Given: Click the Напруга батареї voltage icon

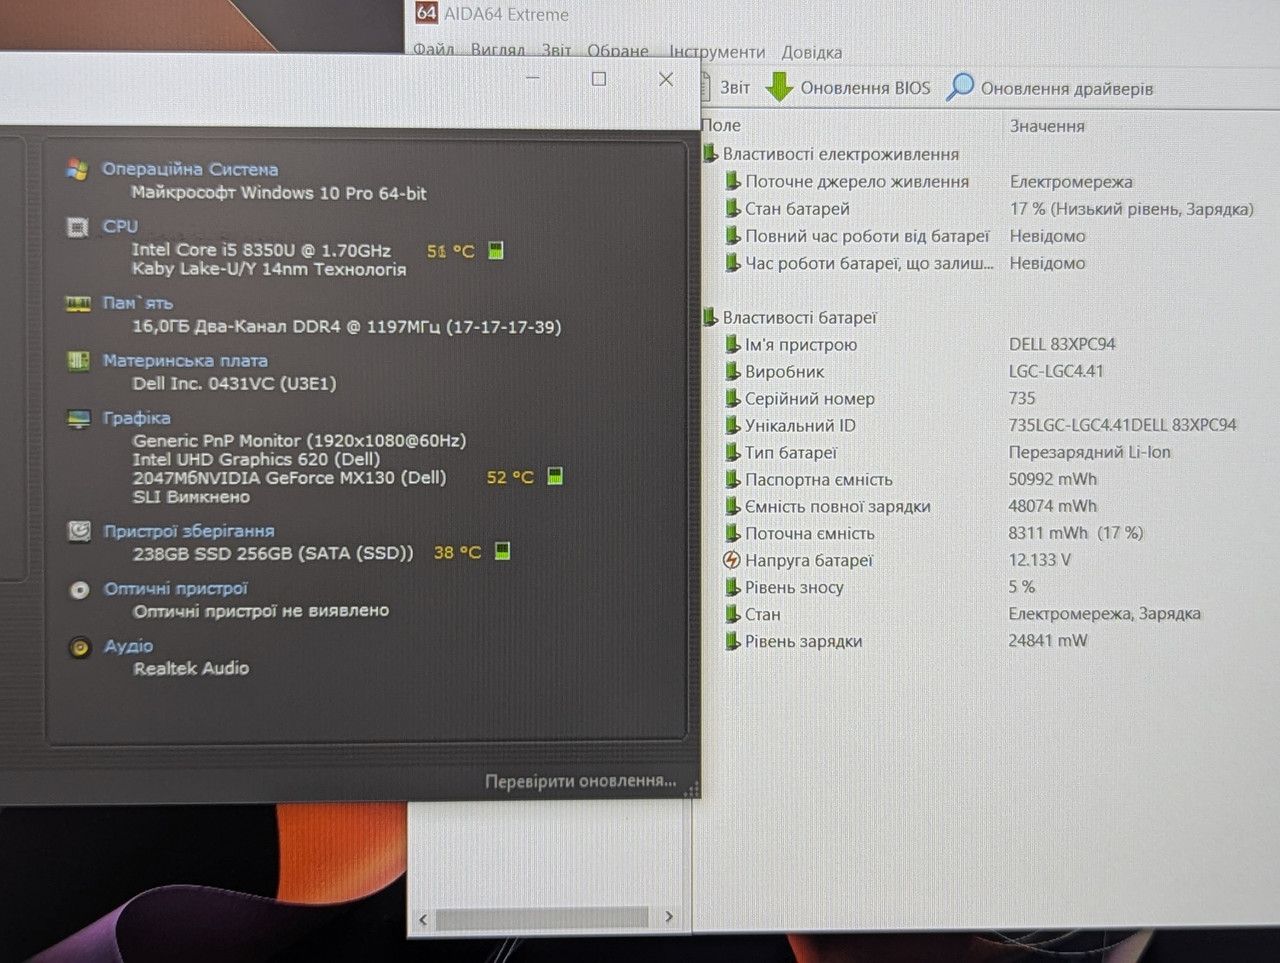Looking at the screenshot, I should (732, 560).
